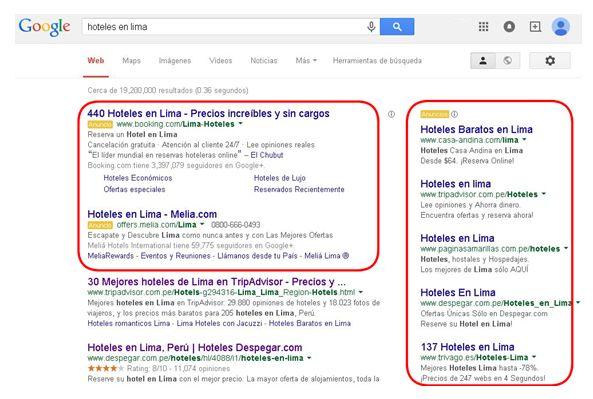Open Hoteles en Lima - Melia.com ad

click(152, 214)
